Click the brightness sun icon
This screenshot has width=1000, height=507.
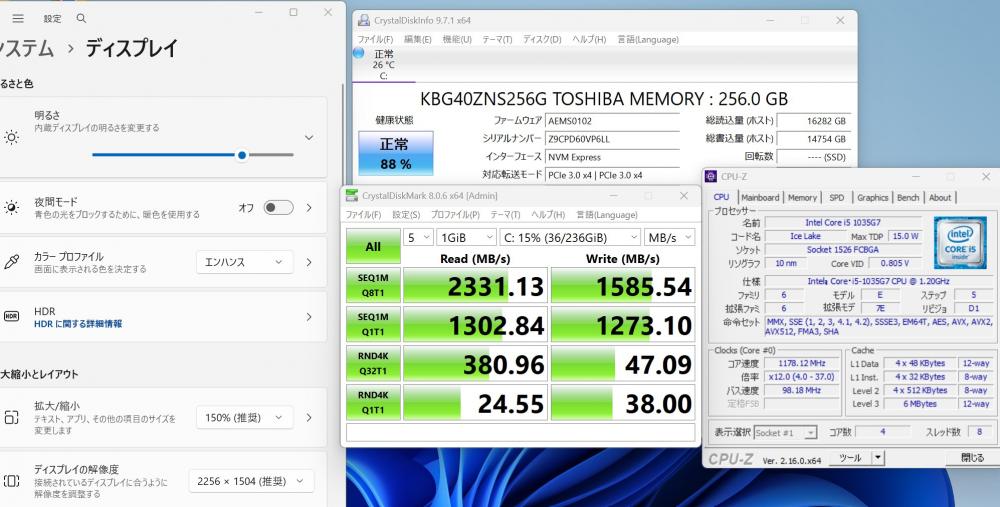pyautogui.click(x=11, y=137)
